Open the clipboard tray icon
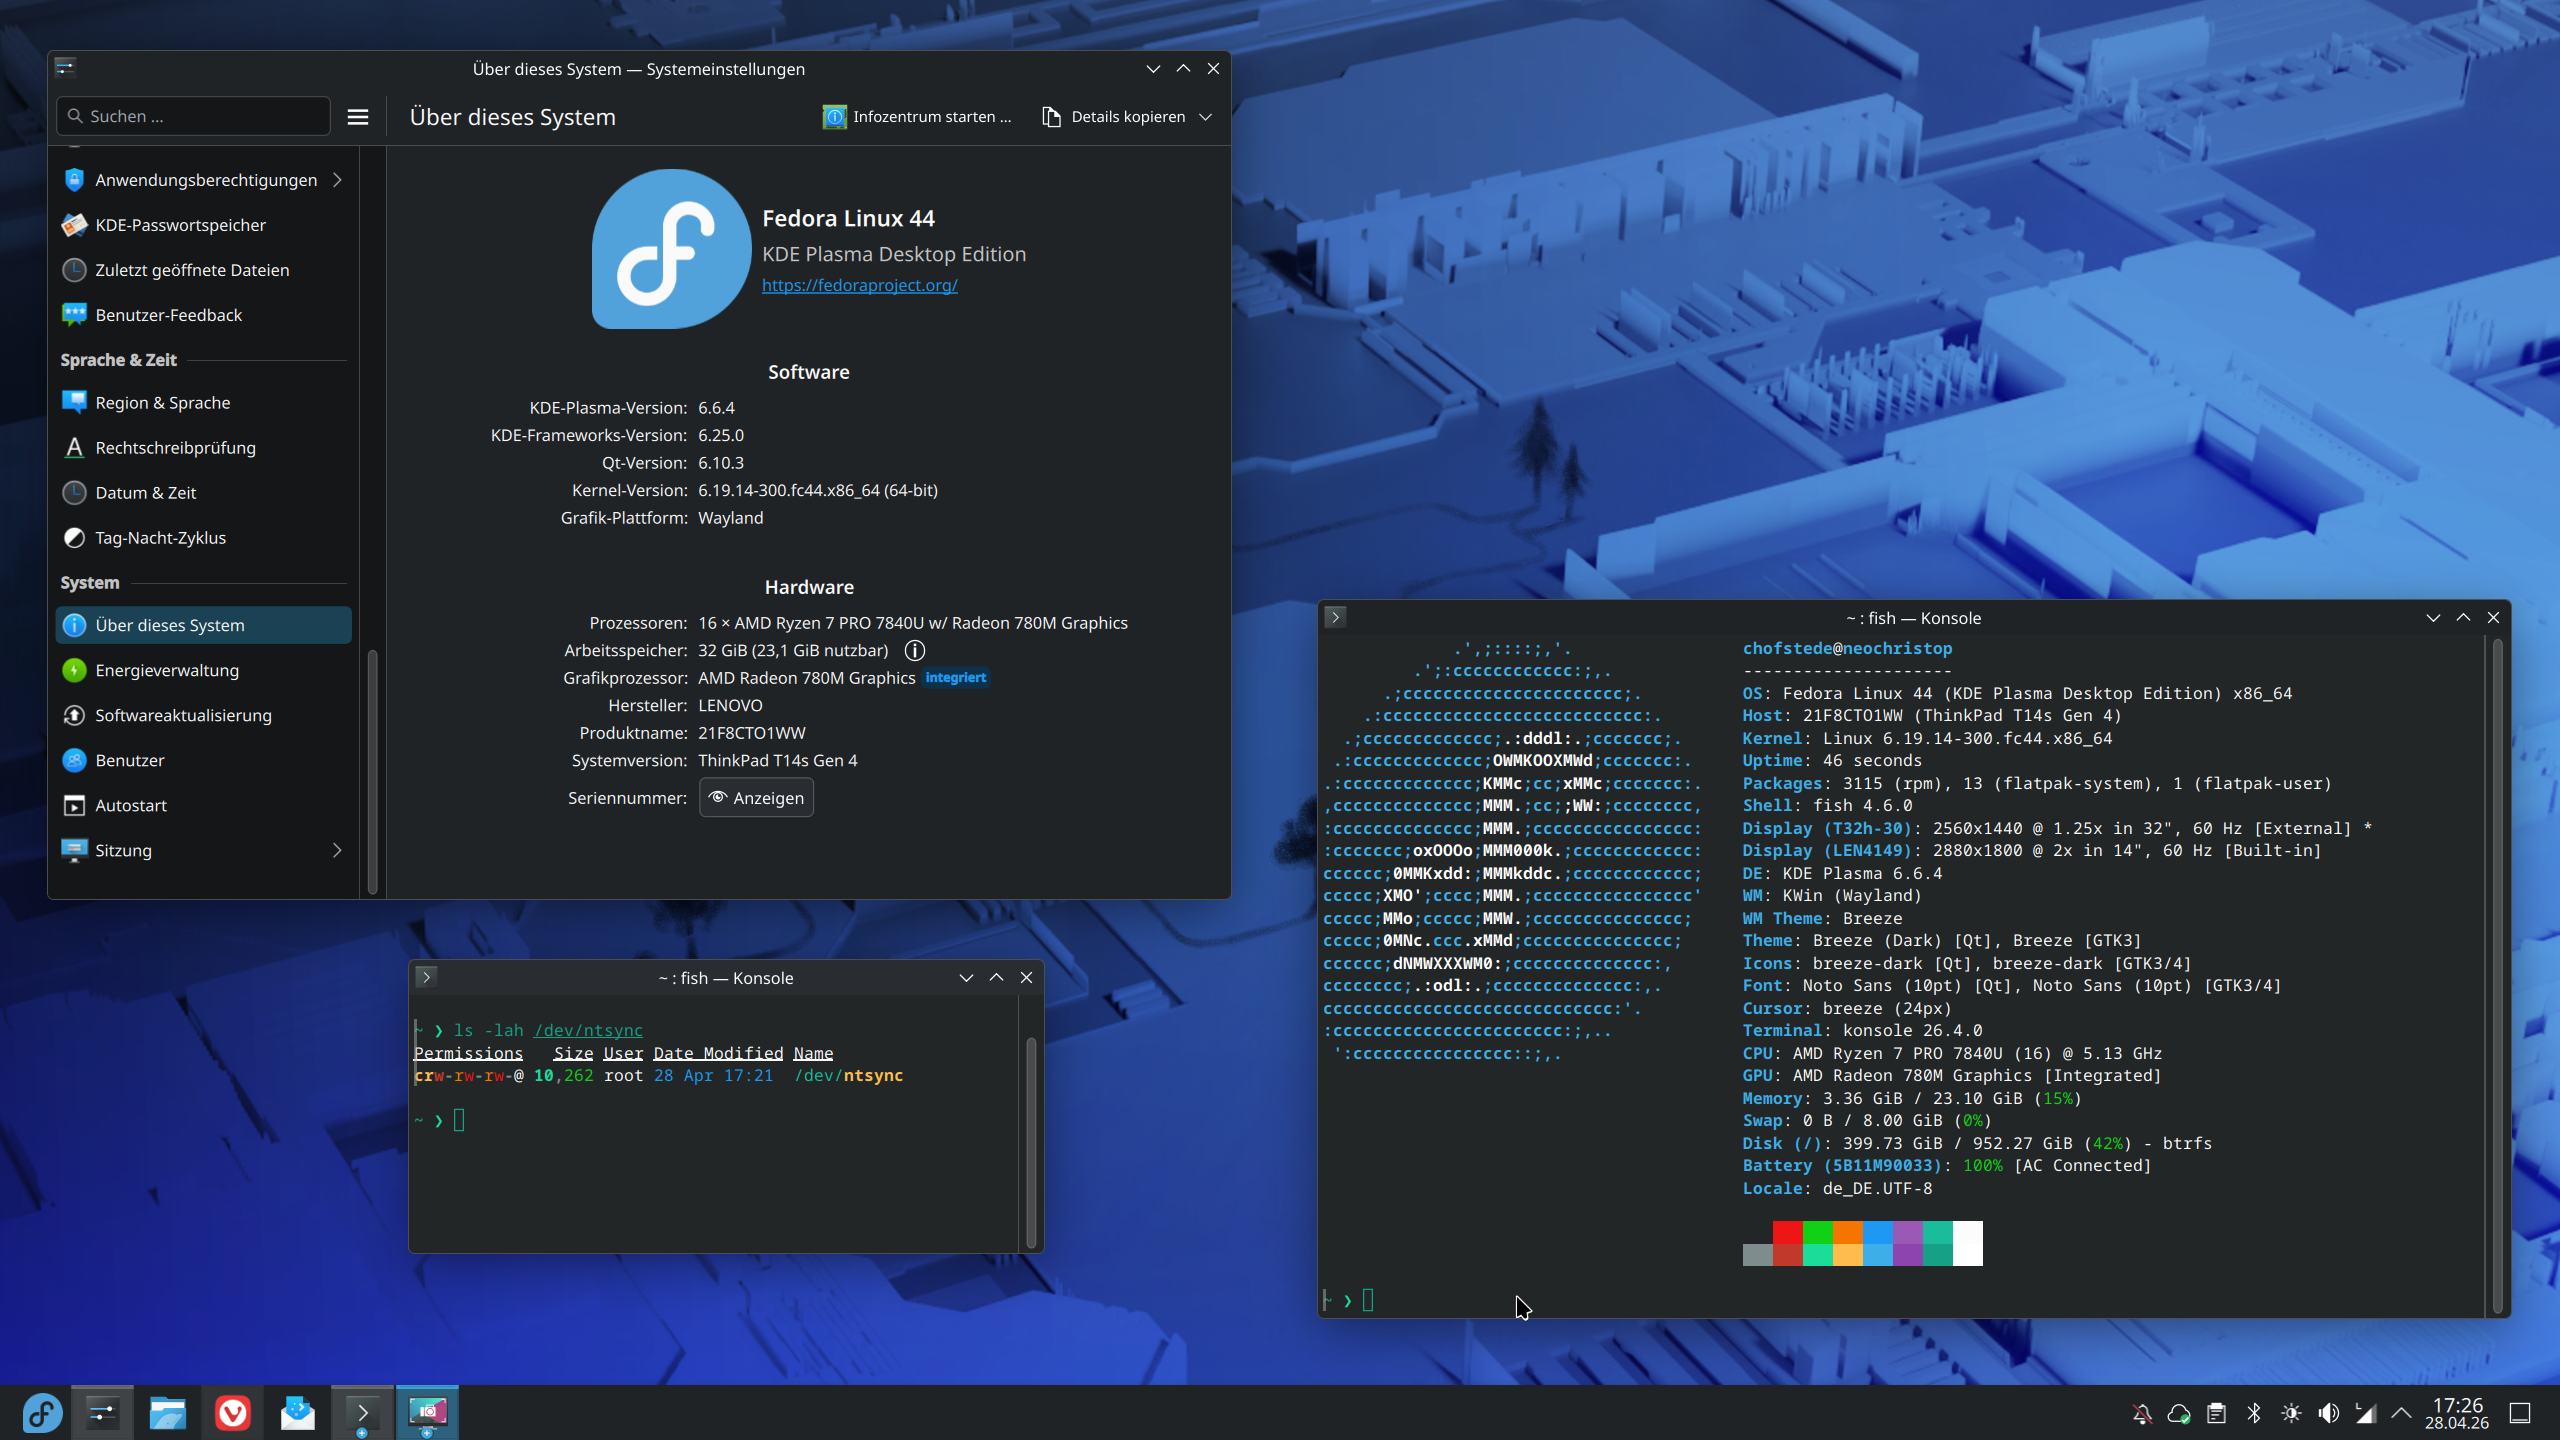Image resolution: width=2560 pixels, height=1440 pixels. [2217, 1413]
